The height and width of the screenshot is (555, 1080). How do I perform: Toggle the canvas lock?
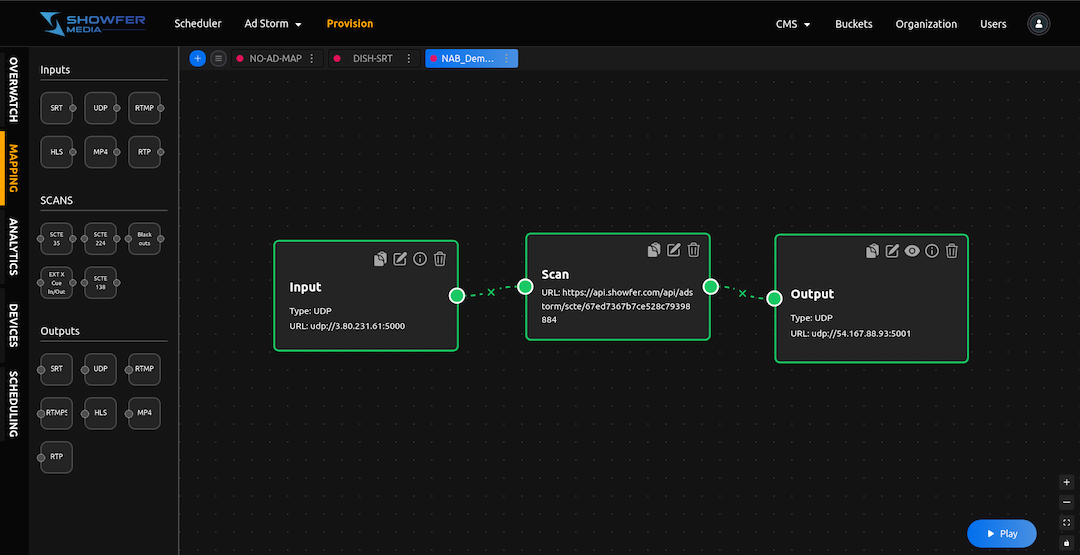pyautogui.click(x=1067, y=542)
